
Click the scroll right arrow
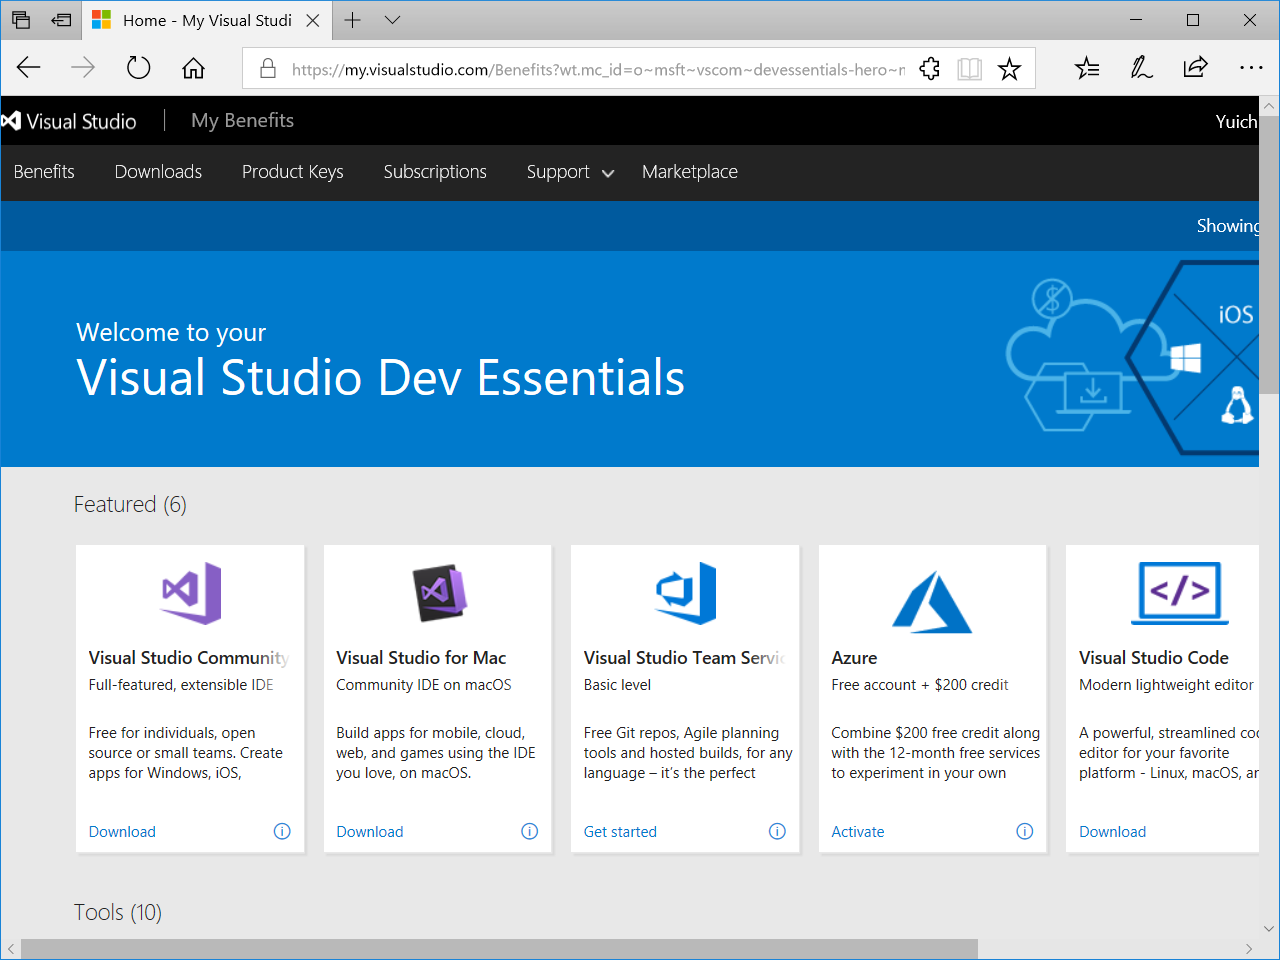tap(1249, 949)
